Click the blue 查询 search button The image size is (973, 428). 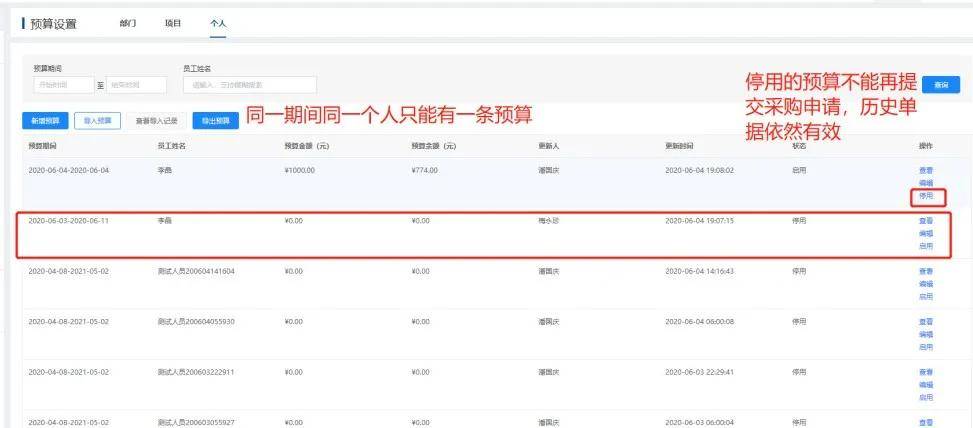tap(941, 85)
